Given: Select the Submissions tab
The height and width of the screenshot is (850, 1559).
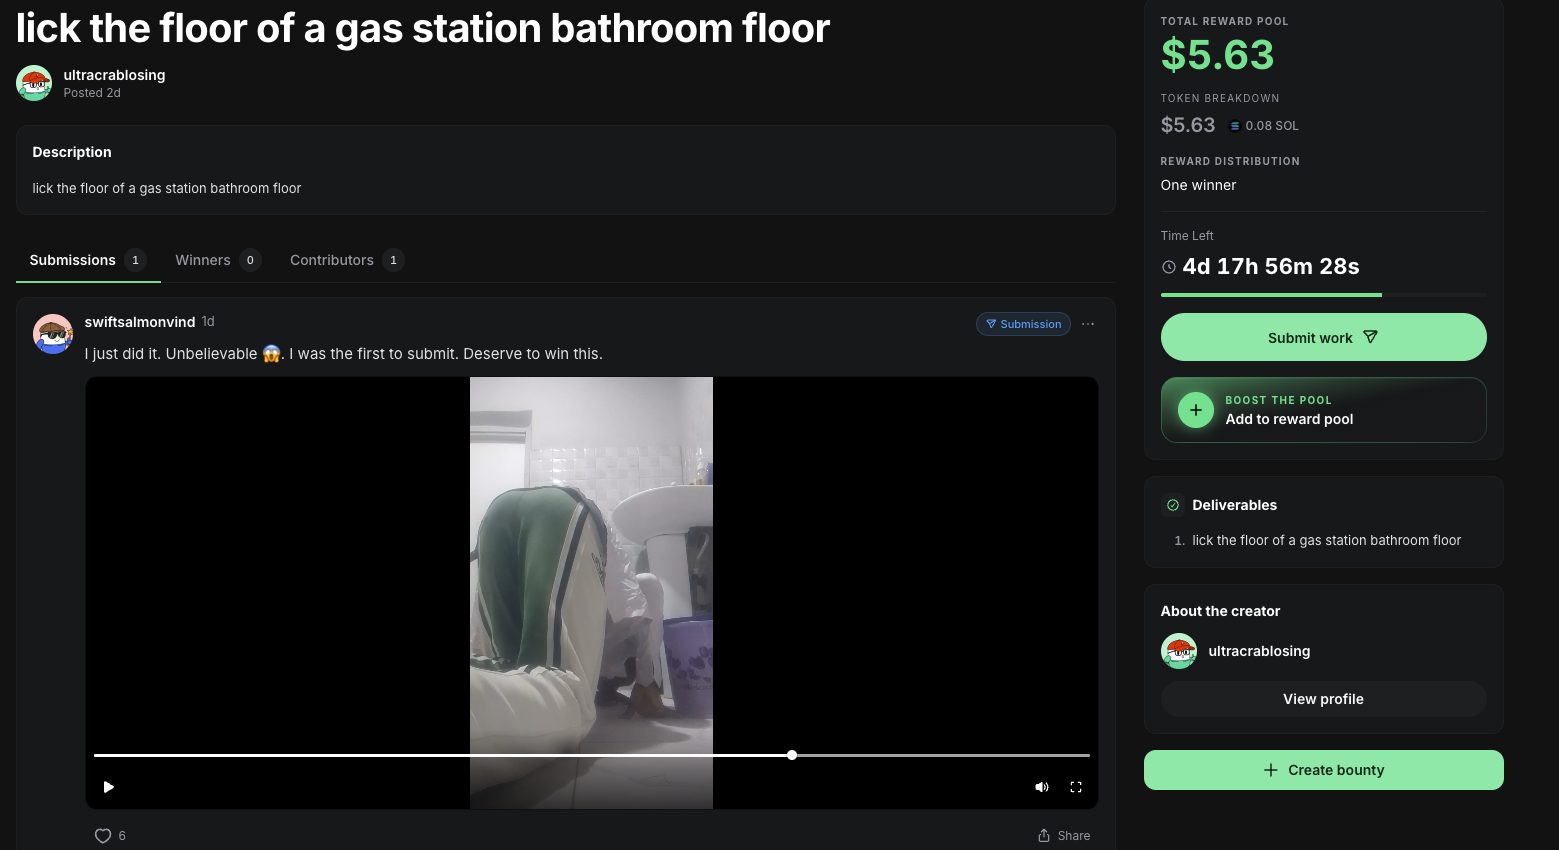Looking at the screenshot, I should pyautogui.click(x=88, y=260).
